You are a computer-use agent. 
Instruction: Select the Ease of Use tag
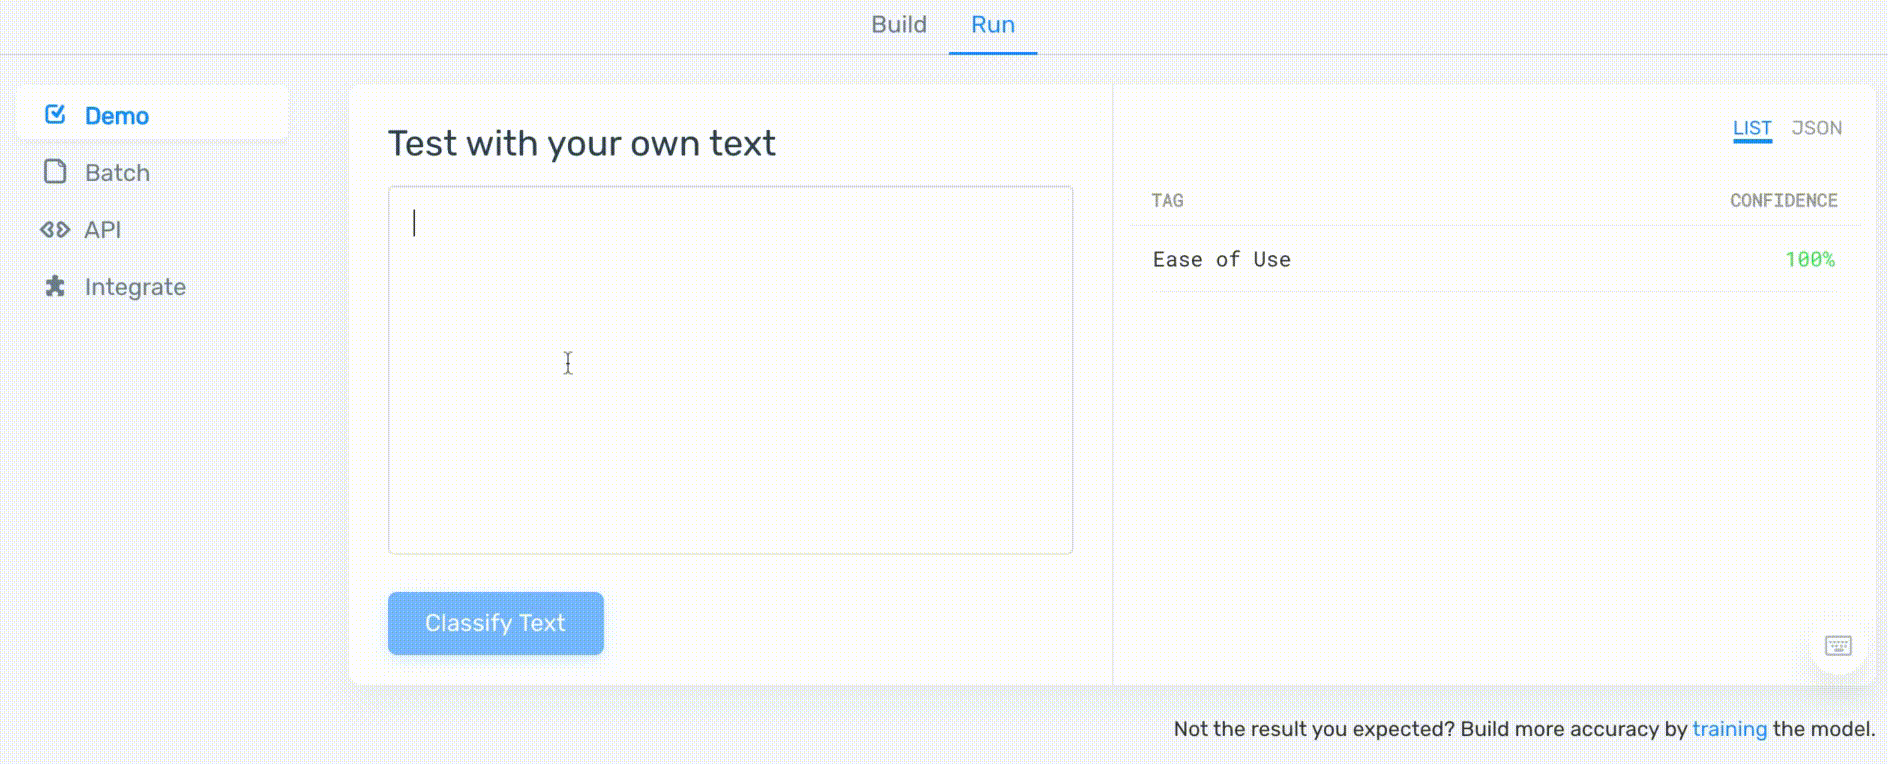[1221, 260]
